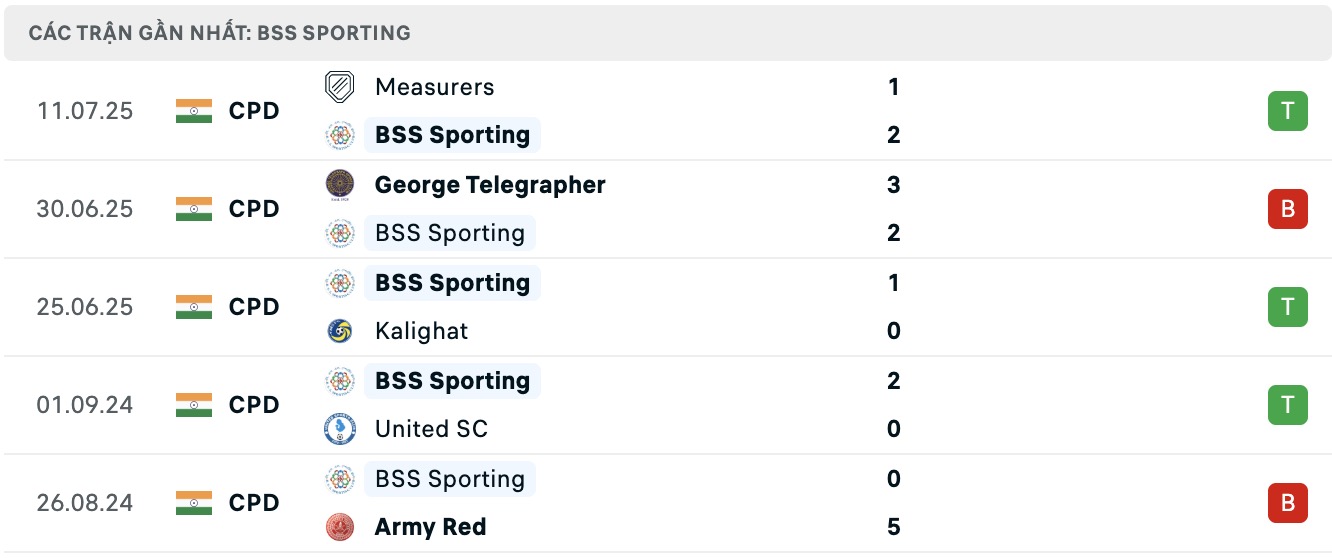1332x558 pixels.
Task: Click green T result badge for 25.06.25
Action: click(x=1287, y=307)
